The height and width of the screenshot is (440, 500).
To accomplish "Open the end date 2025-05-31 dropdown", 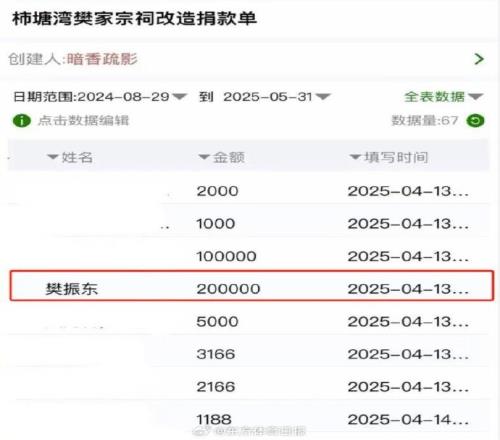I will point(323,97).
